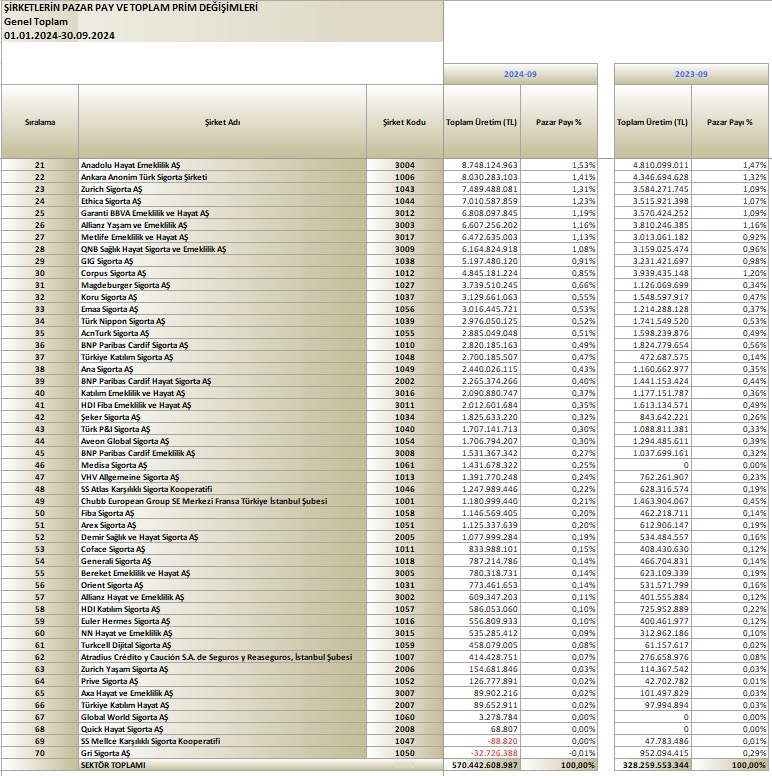772x776 pixels.
Task: Select the Emaa Sigorta AŞ cell
Action: coord(222,309)
